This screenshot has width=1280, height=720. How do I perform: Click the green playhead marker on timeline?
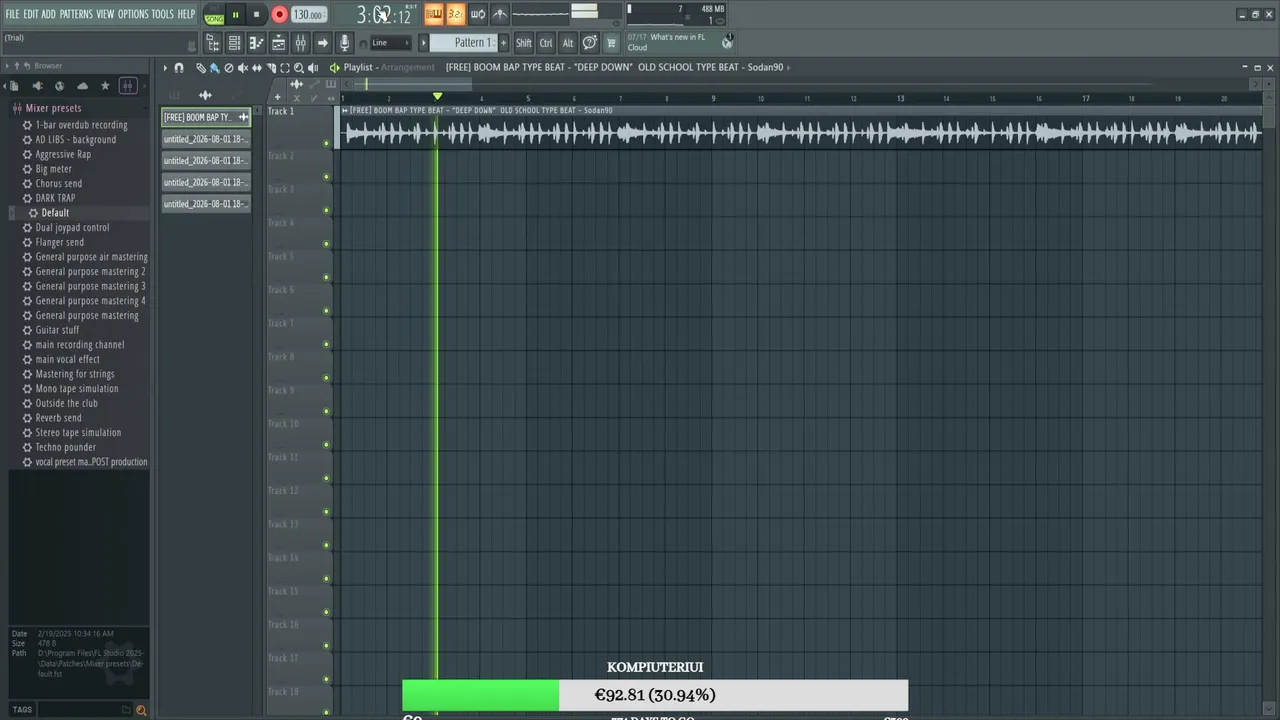point(437,96)
